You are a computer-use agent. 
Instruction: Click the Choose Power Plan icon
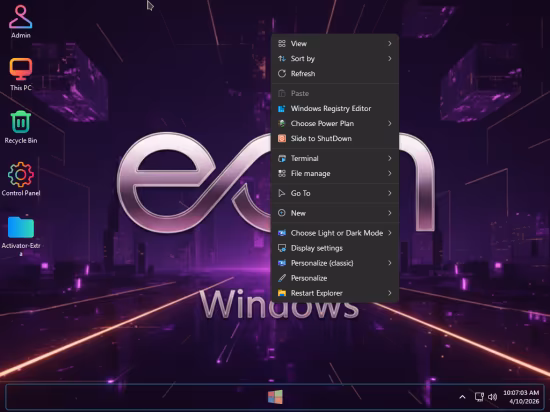click(282, 123)
